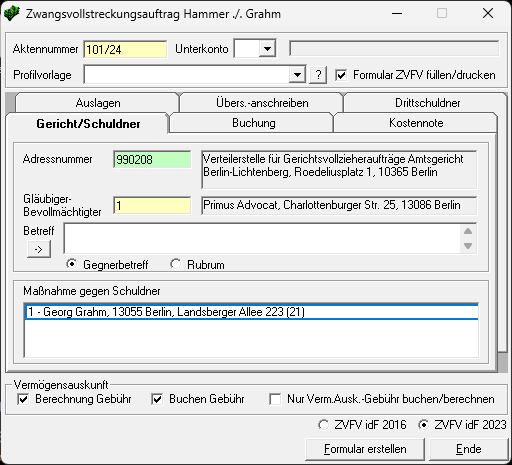Click the Adressnummer field 990208
This screenshot has height=465, width=512.
tap(152, 159)
